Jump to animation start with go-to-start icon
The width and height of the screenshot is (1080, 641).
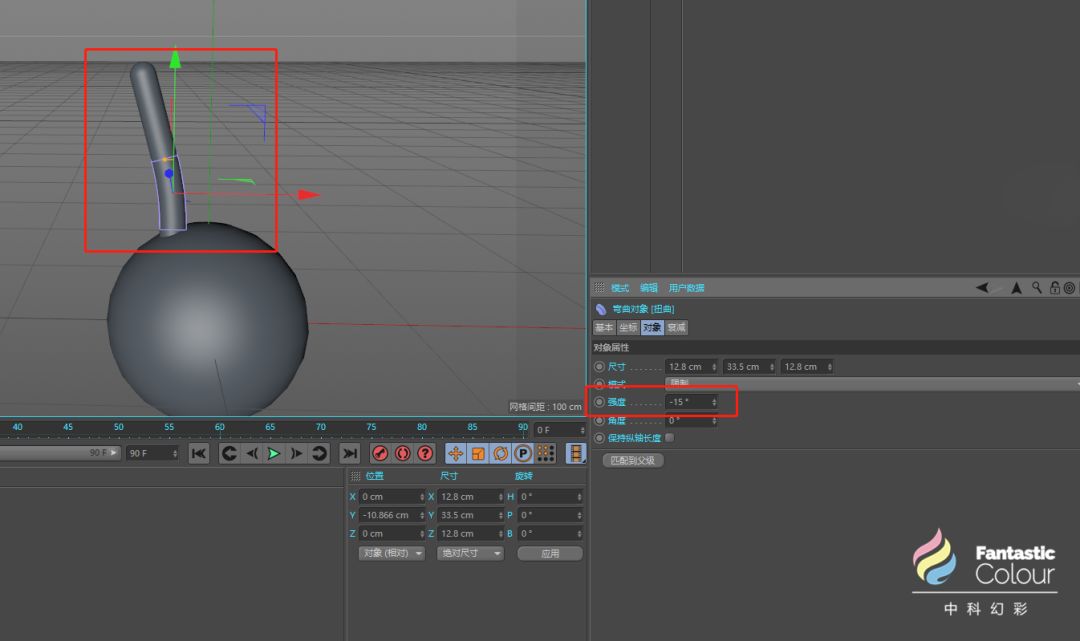(199, 454)
